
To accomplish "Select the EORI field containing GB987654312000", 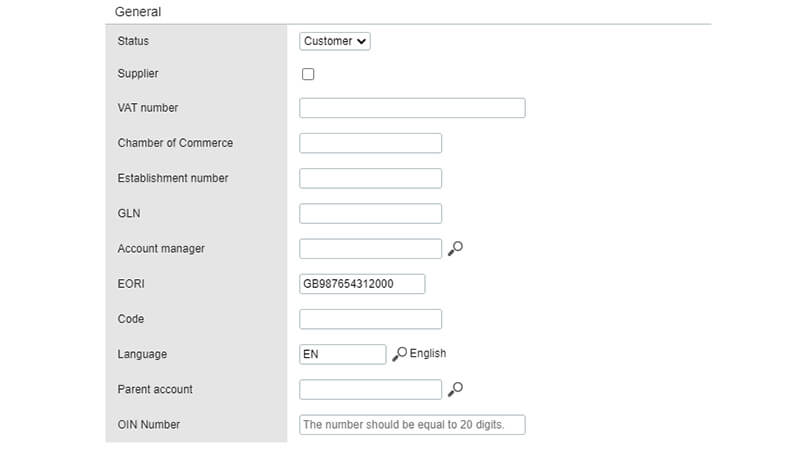I will coord(362,284).
